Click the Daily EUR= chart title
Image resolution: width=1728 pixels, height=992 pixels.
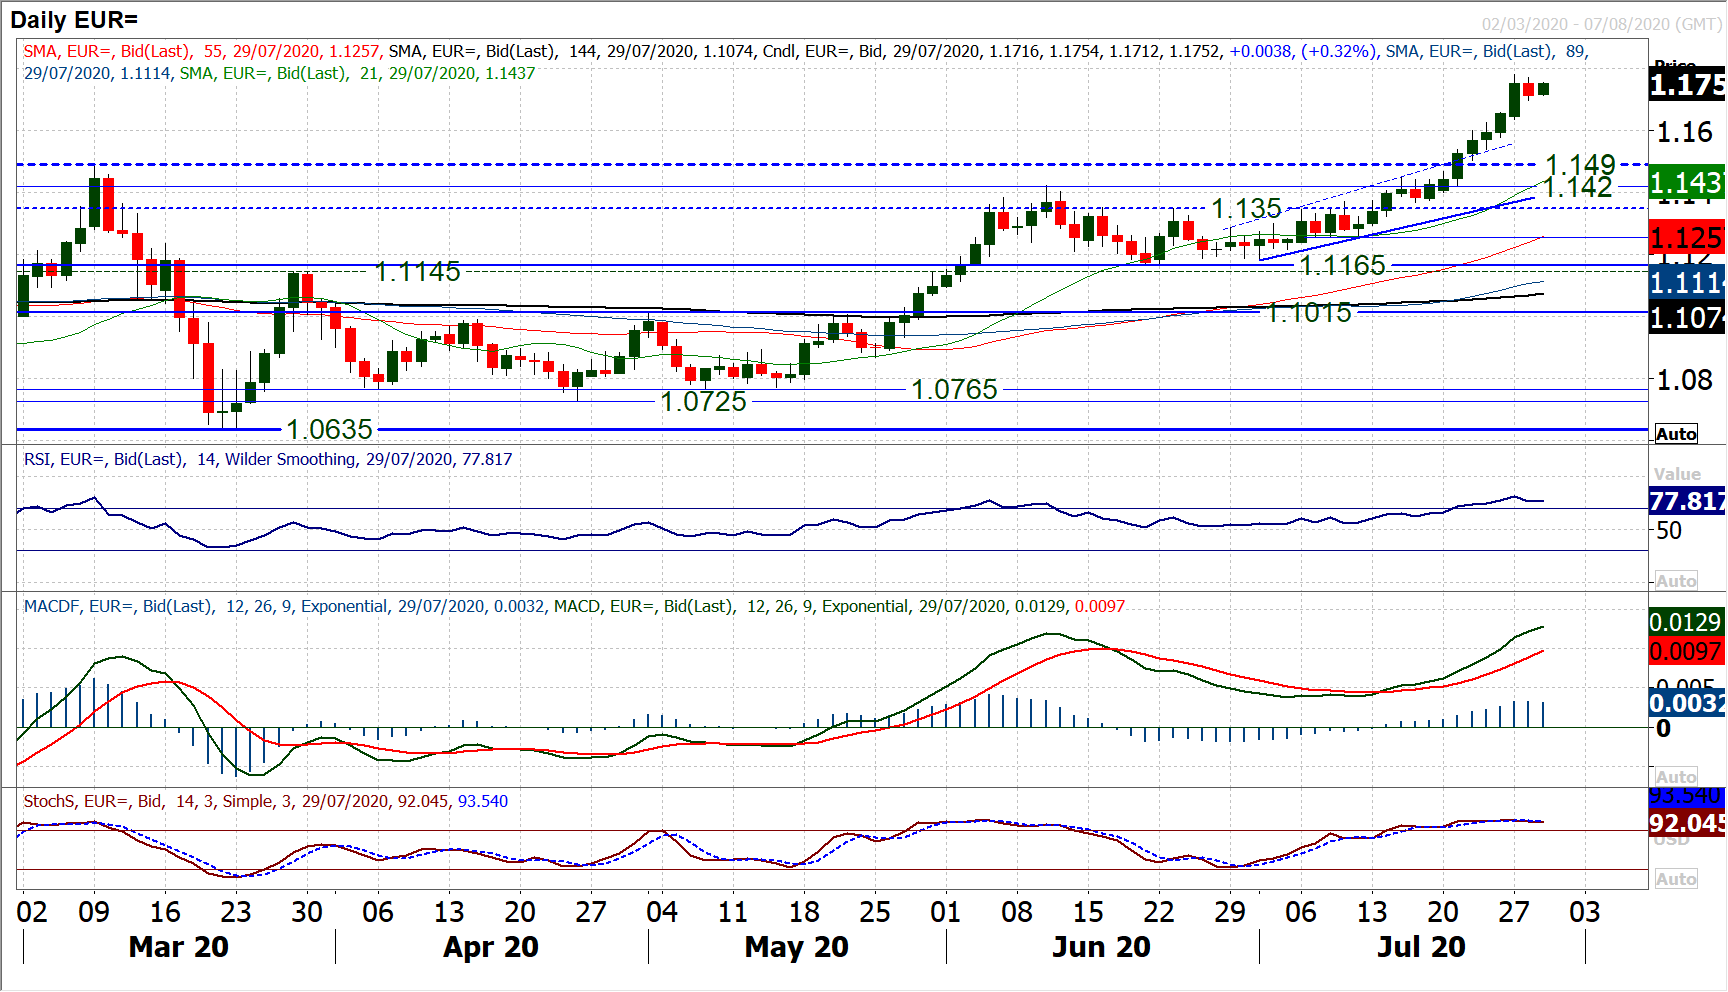pos(74,19)
